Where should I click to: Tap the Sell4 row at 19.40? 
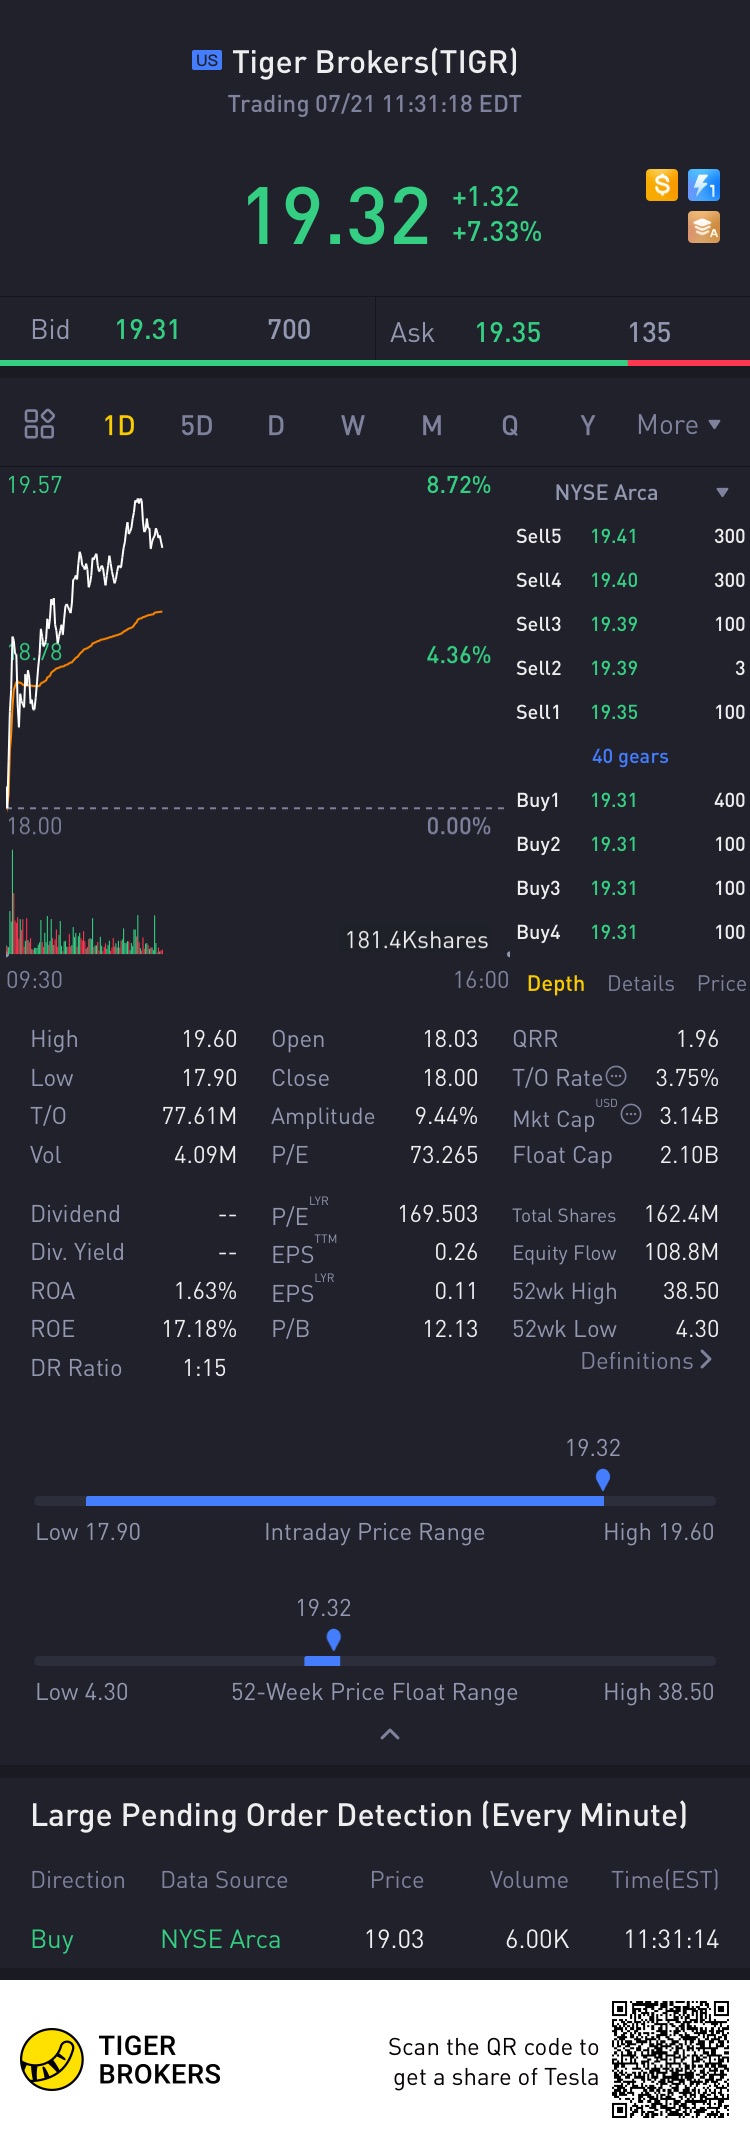[x=630, y=581]
